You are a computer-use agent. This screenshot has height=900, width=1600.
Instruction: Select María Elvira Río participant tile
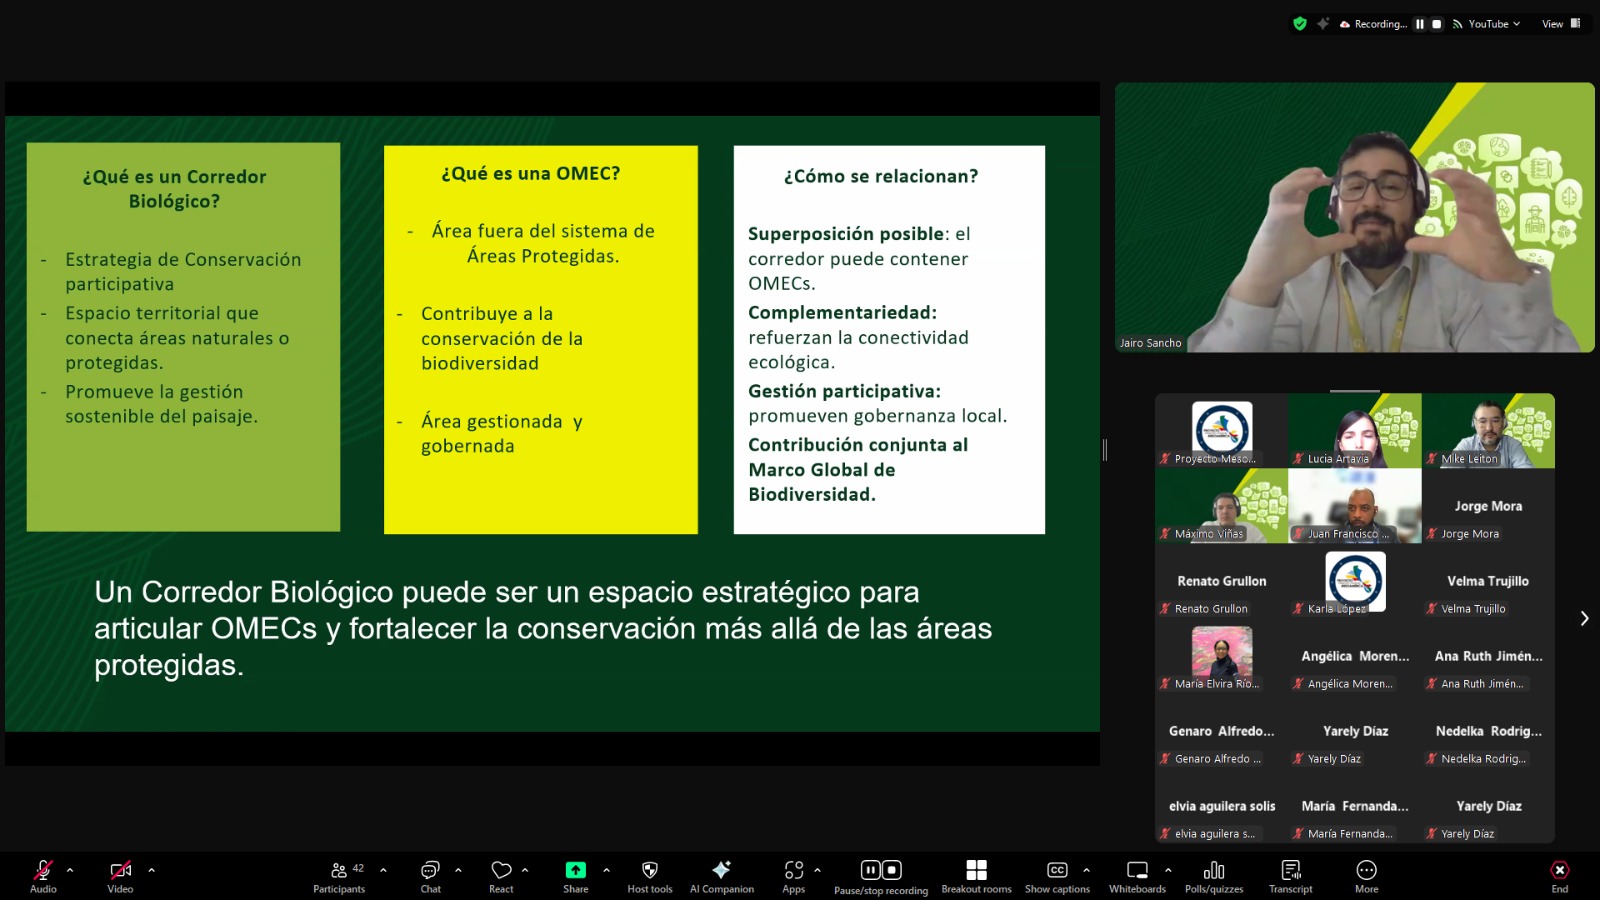tap(1221, 655)
